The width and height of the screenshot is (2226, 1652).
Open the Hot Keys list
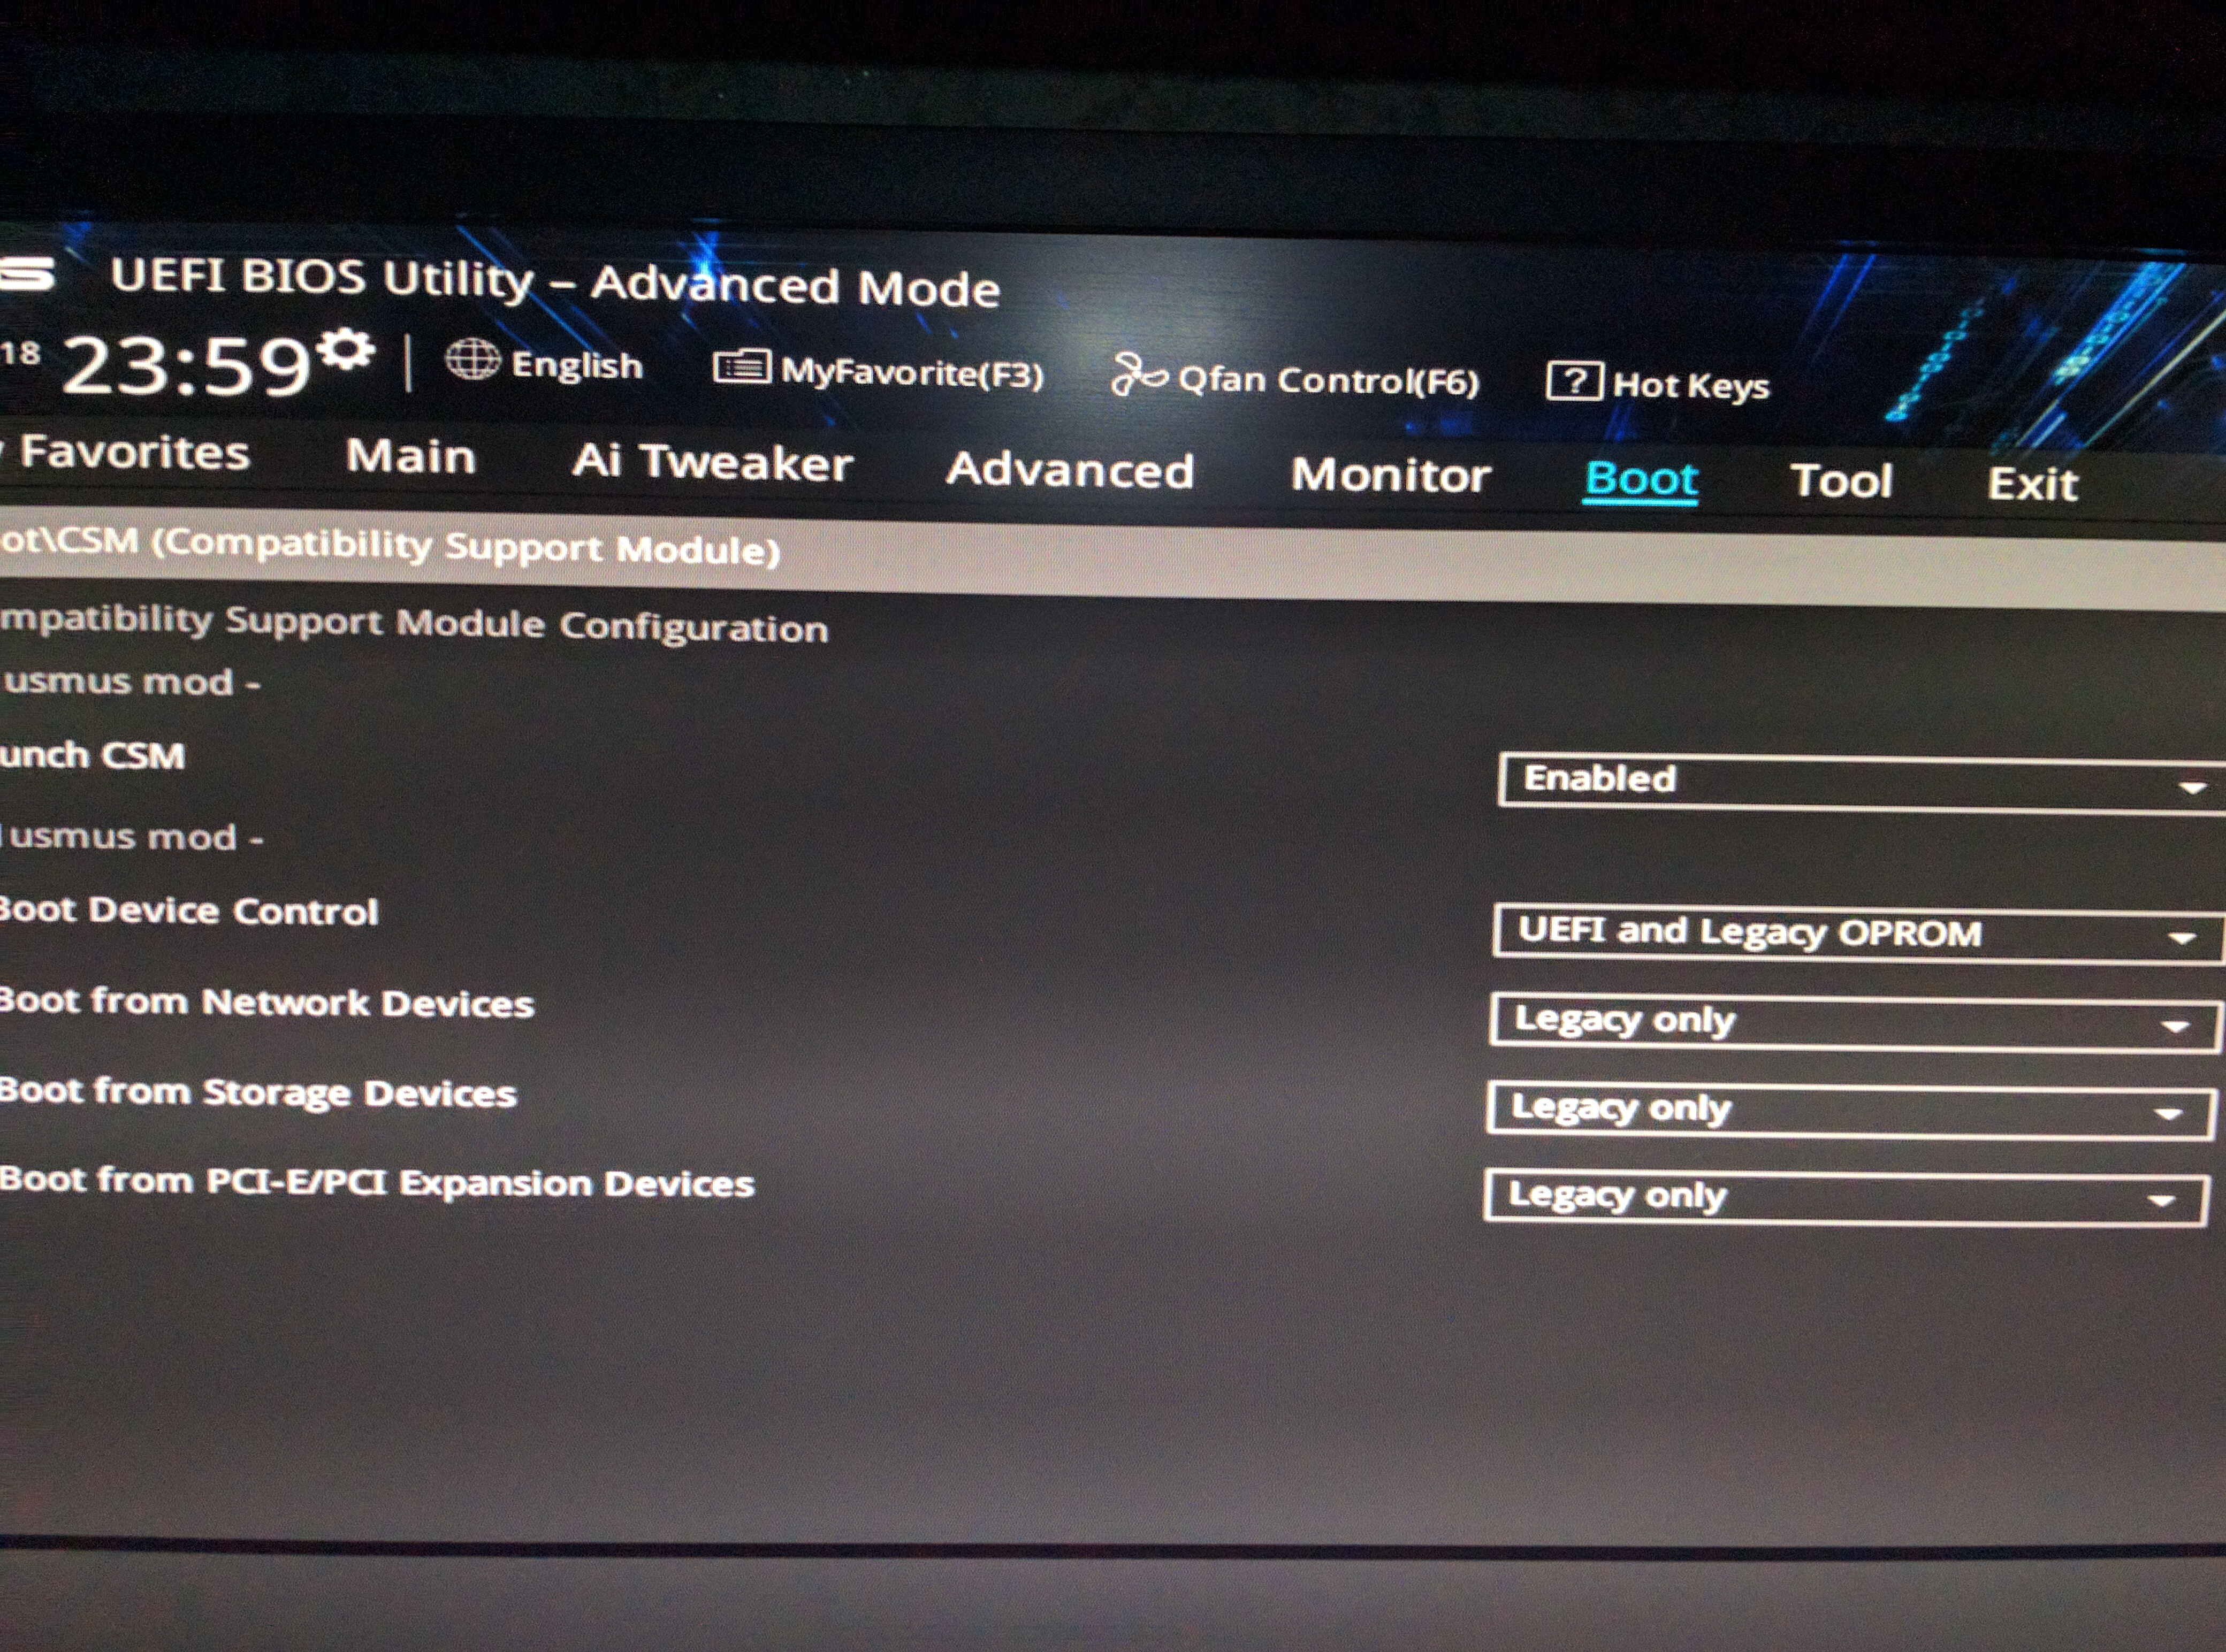(x=1690, y=385)
